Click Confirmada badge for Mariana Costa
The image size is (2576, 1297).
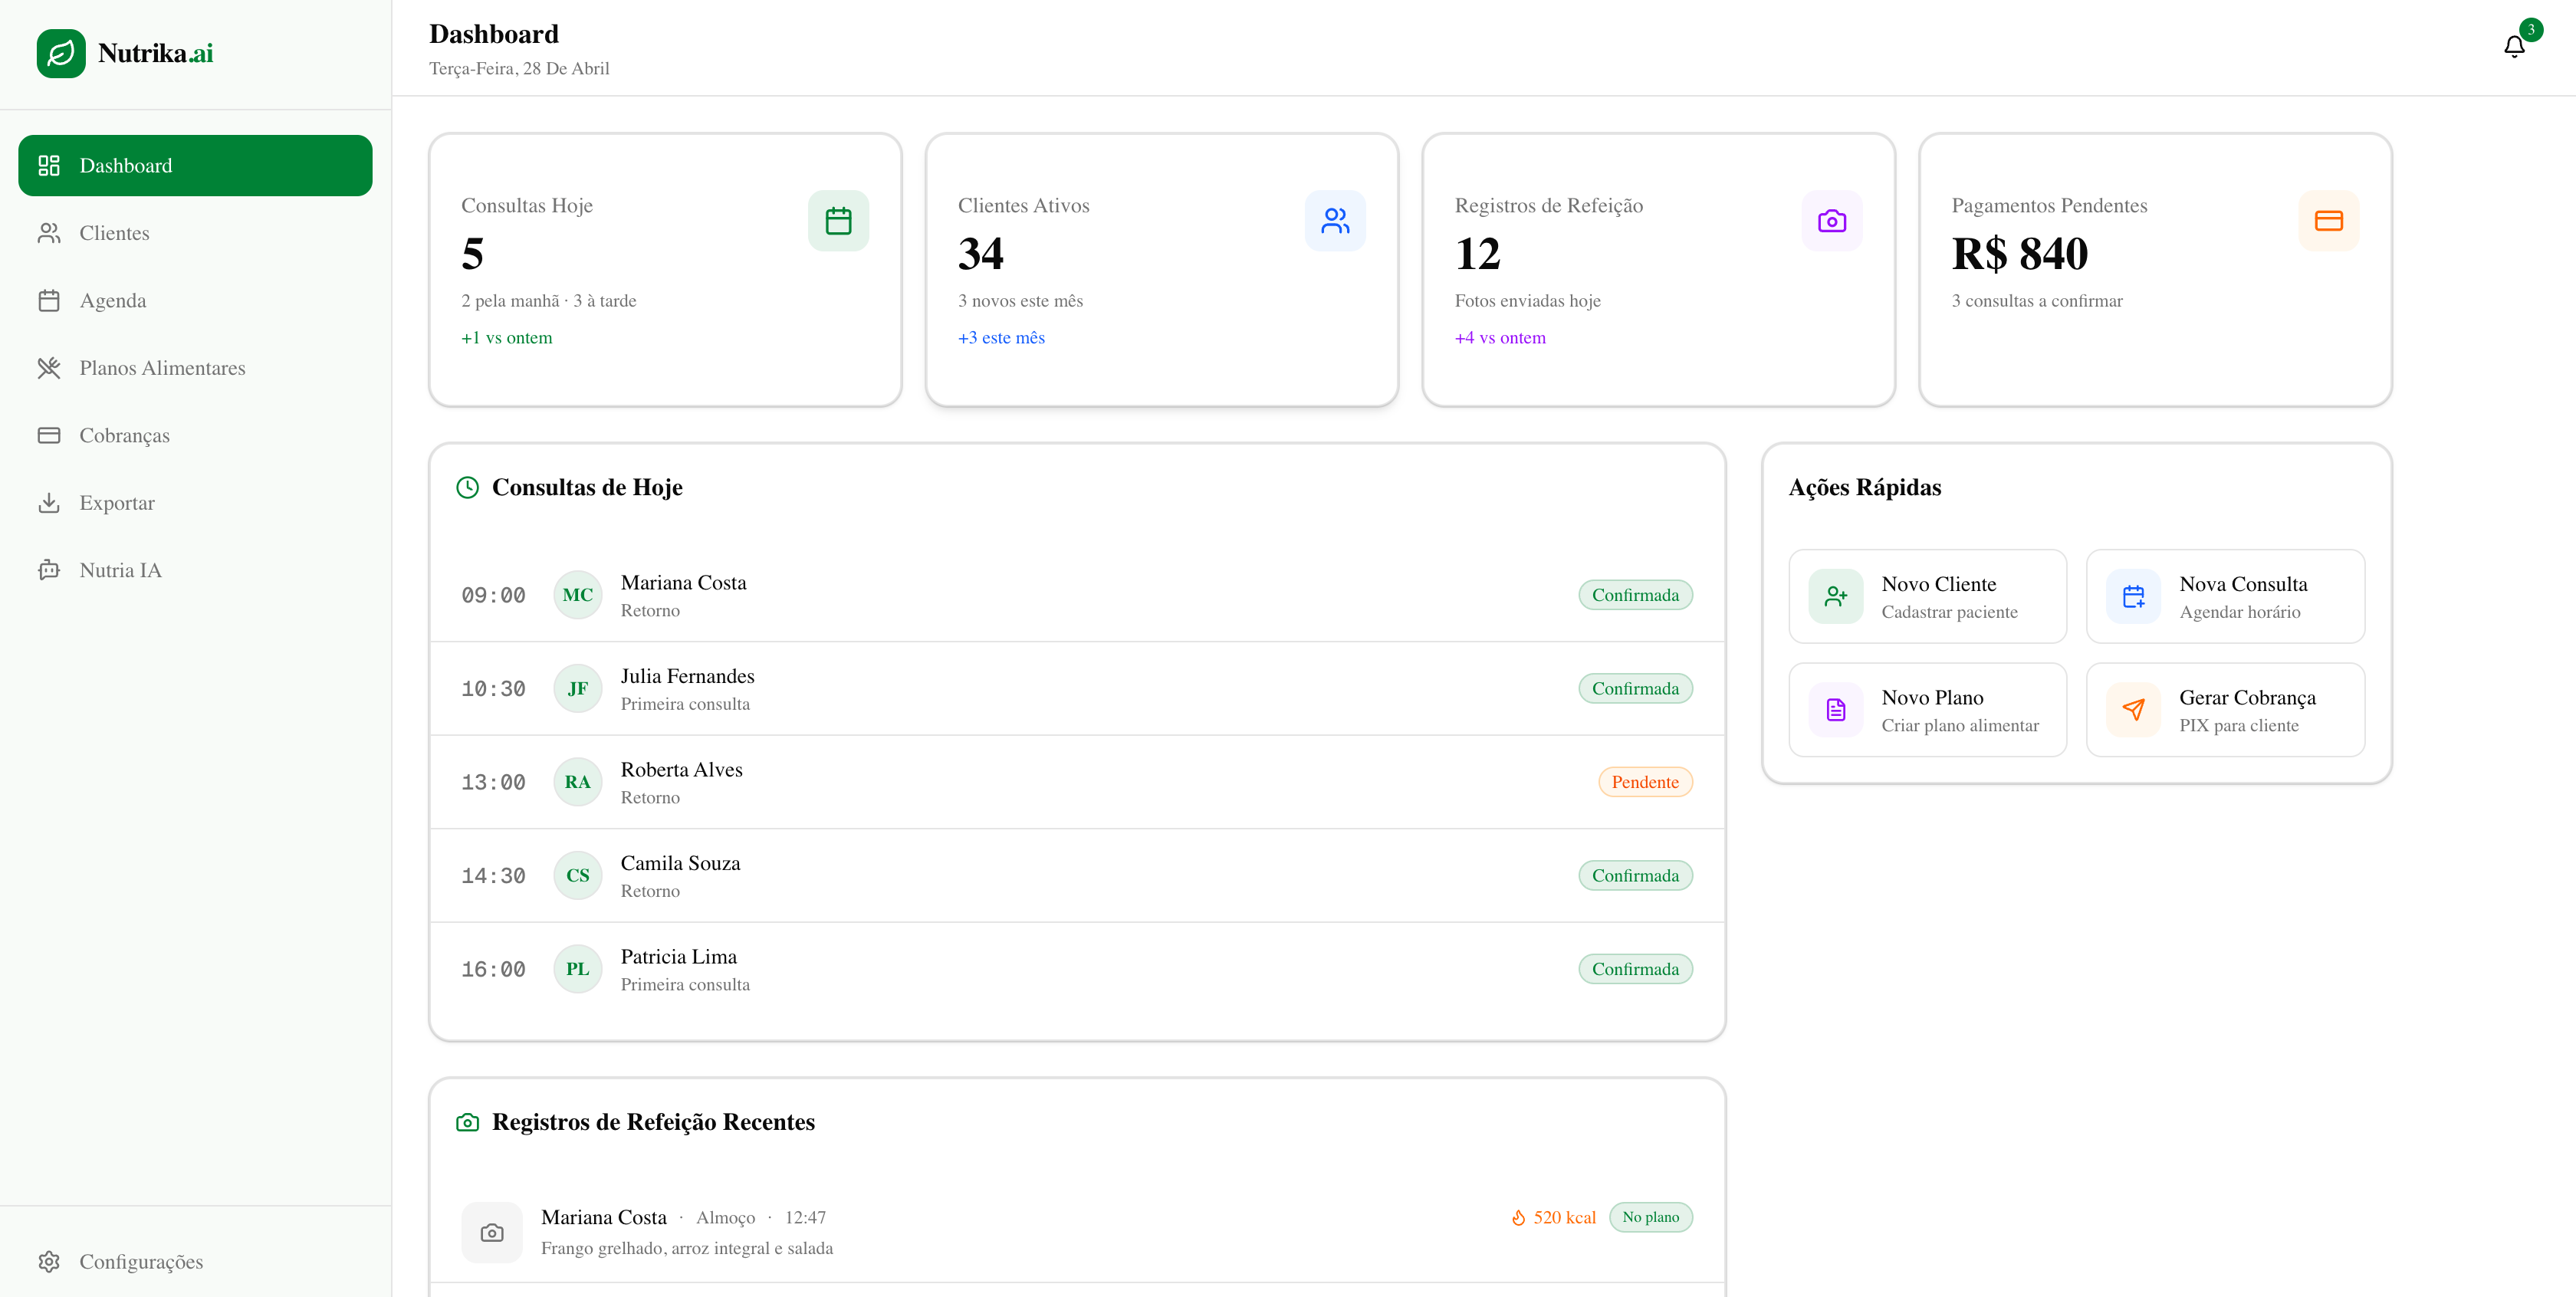pyautogui.click(x=1635, y=595)
